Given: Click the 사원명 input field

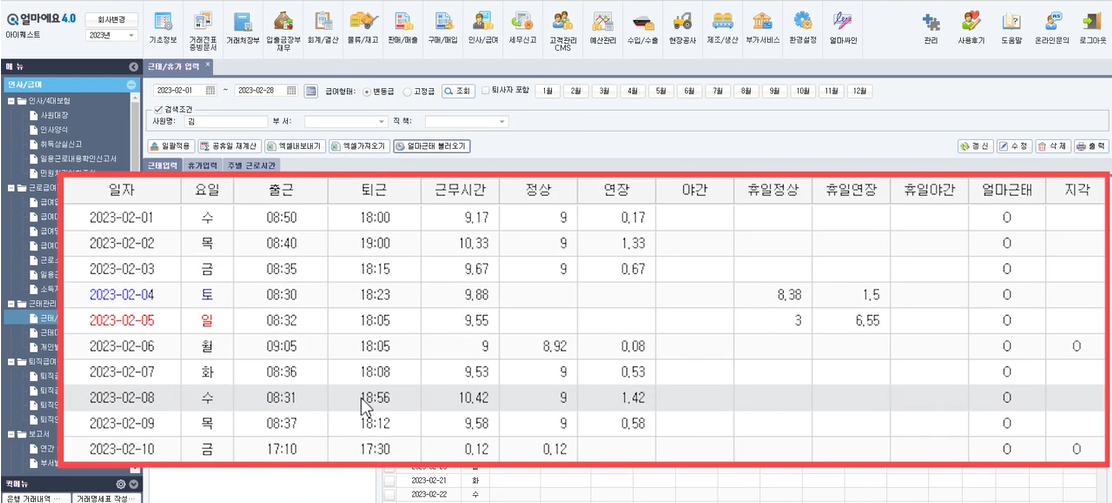Looking at the screenshot, I should point(224,122).
